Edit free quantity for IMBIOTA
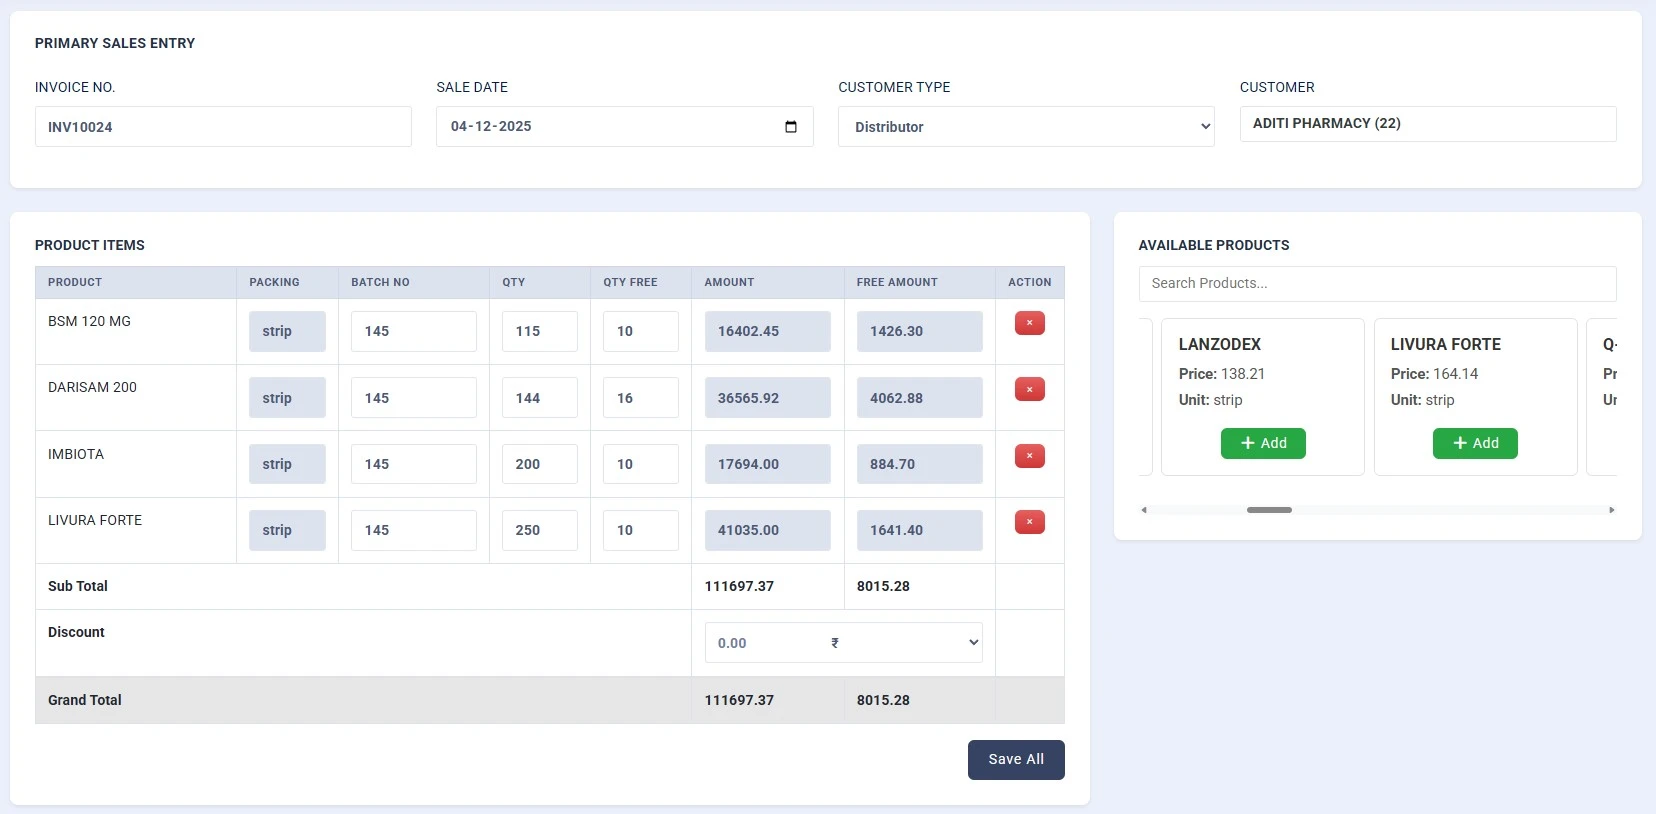1656x814 pixels. tap(640, 464)
